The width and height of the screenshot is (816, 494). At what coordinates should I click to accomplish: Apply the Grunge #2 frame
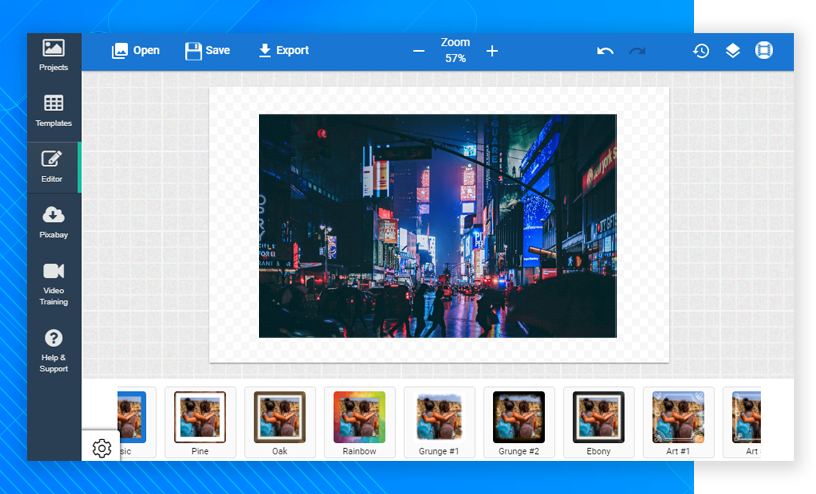tap(519, 423)
